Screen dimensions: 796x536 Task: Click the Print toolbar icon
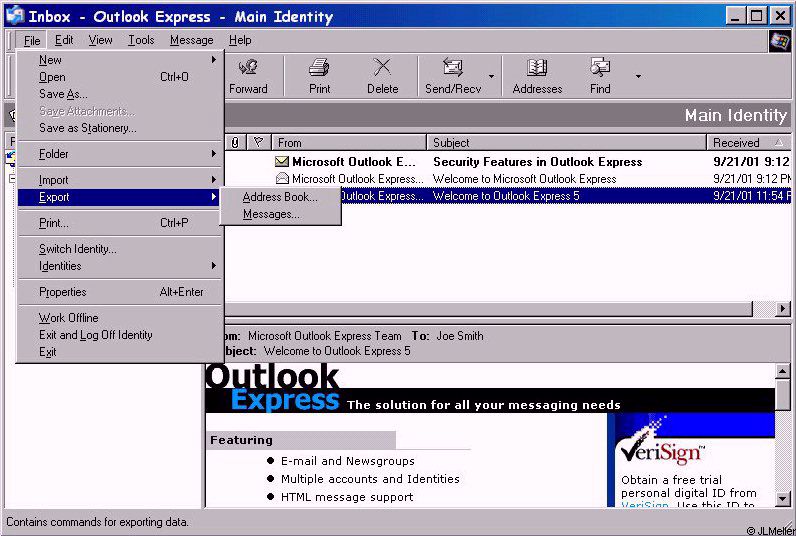319,68
